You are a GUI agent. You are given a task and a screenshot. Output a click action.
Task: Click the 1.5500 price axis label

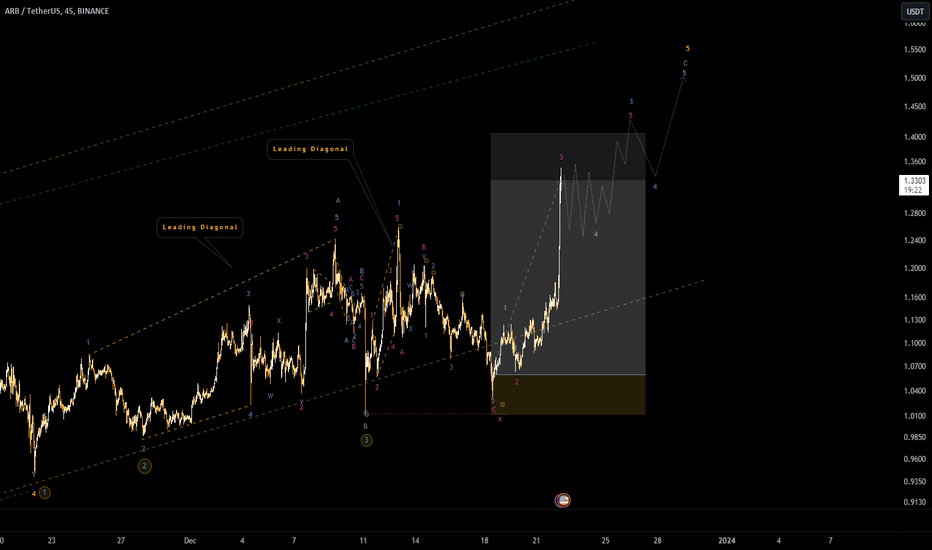point(915,49)
